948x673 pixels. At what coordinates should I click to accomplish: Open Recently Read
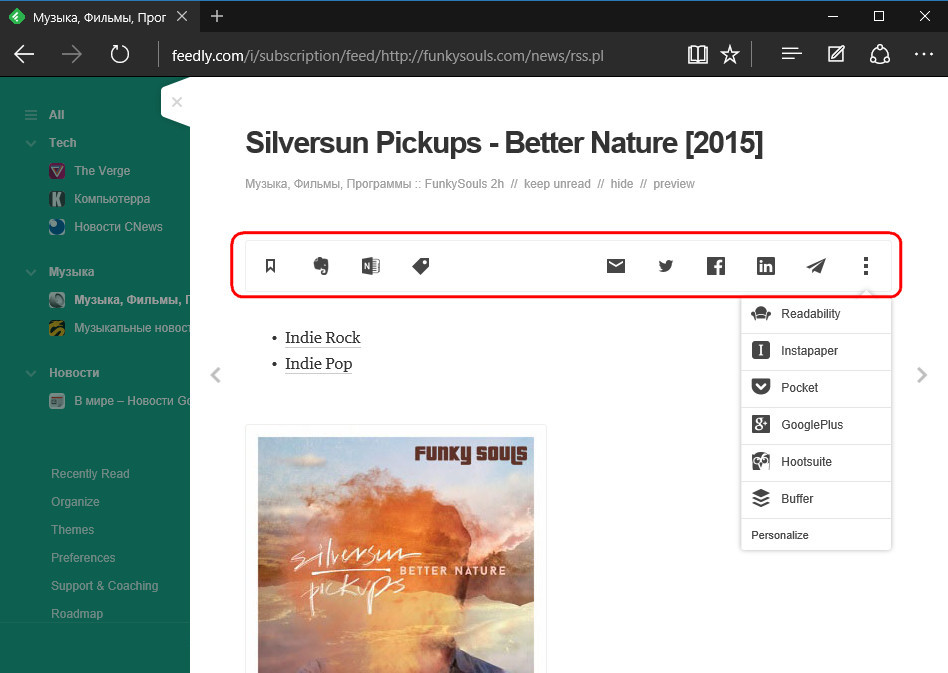point(90,474)
